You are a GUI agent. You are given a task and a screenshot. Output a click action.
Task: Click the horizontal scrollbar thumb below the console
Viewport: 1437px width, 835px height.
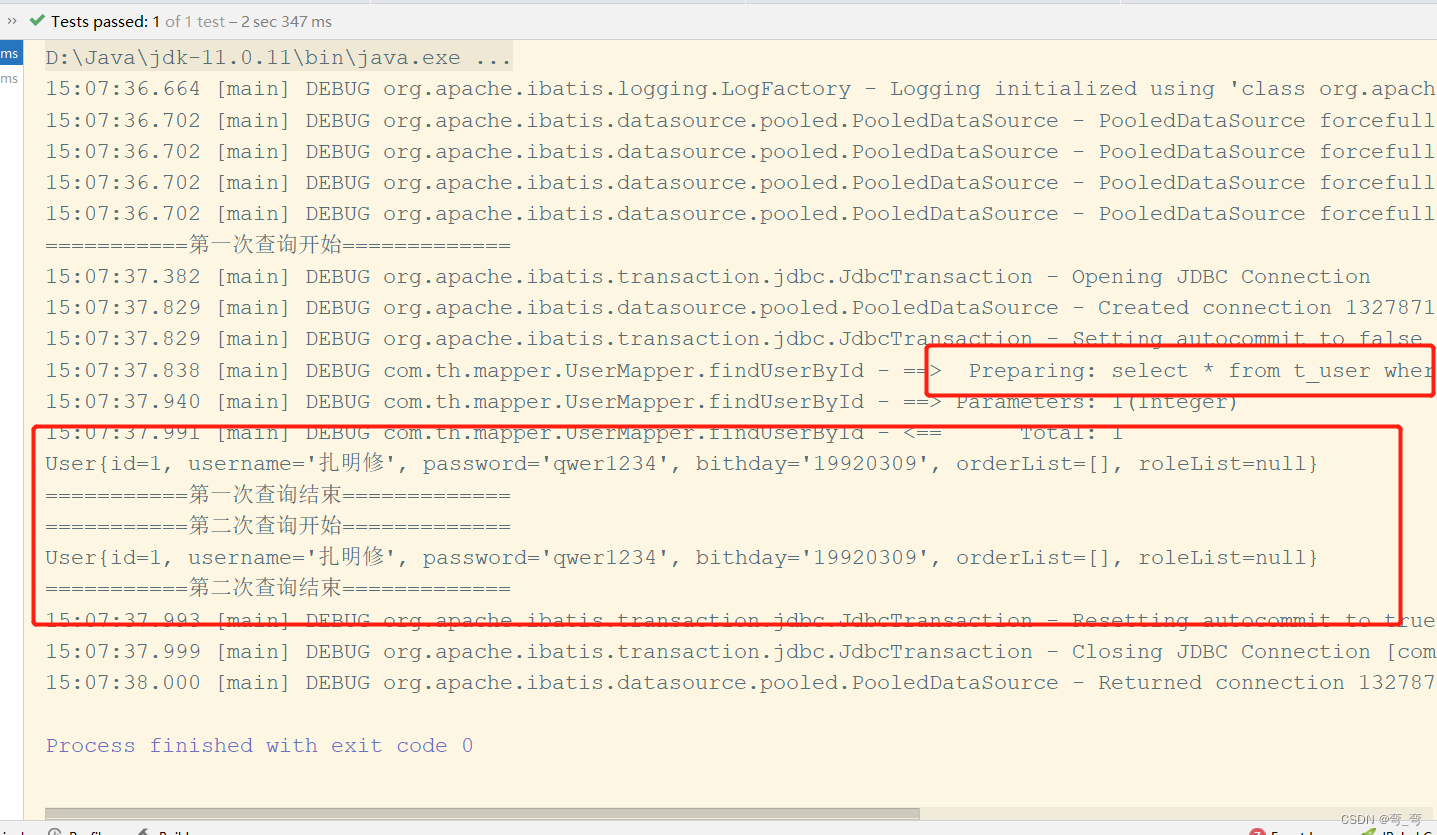(482, 813)
